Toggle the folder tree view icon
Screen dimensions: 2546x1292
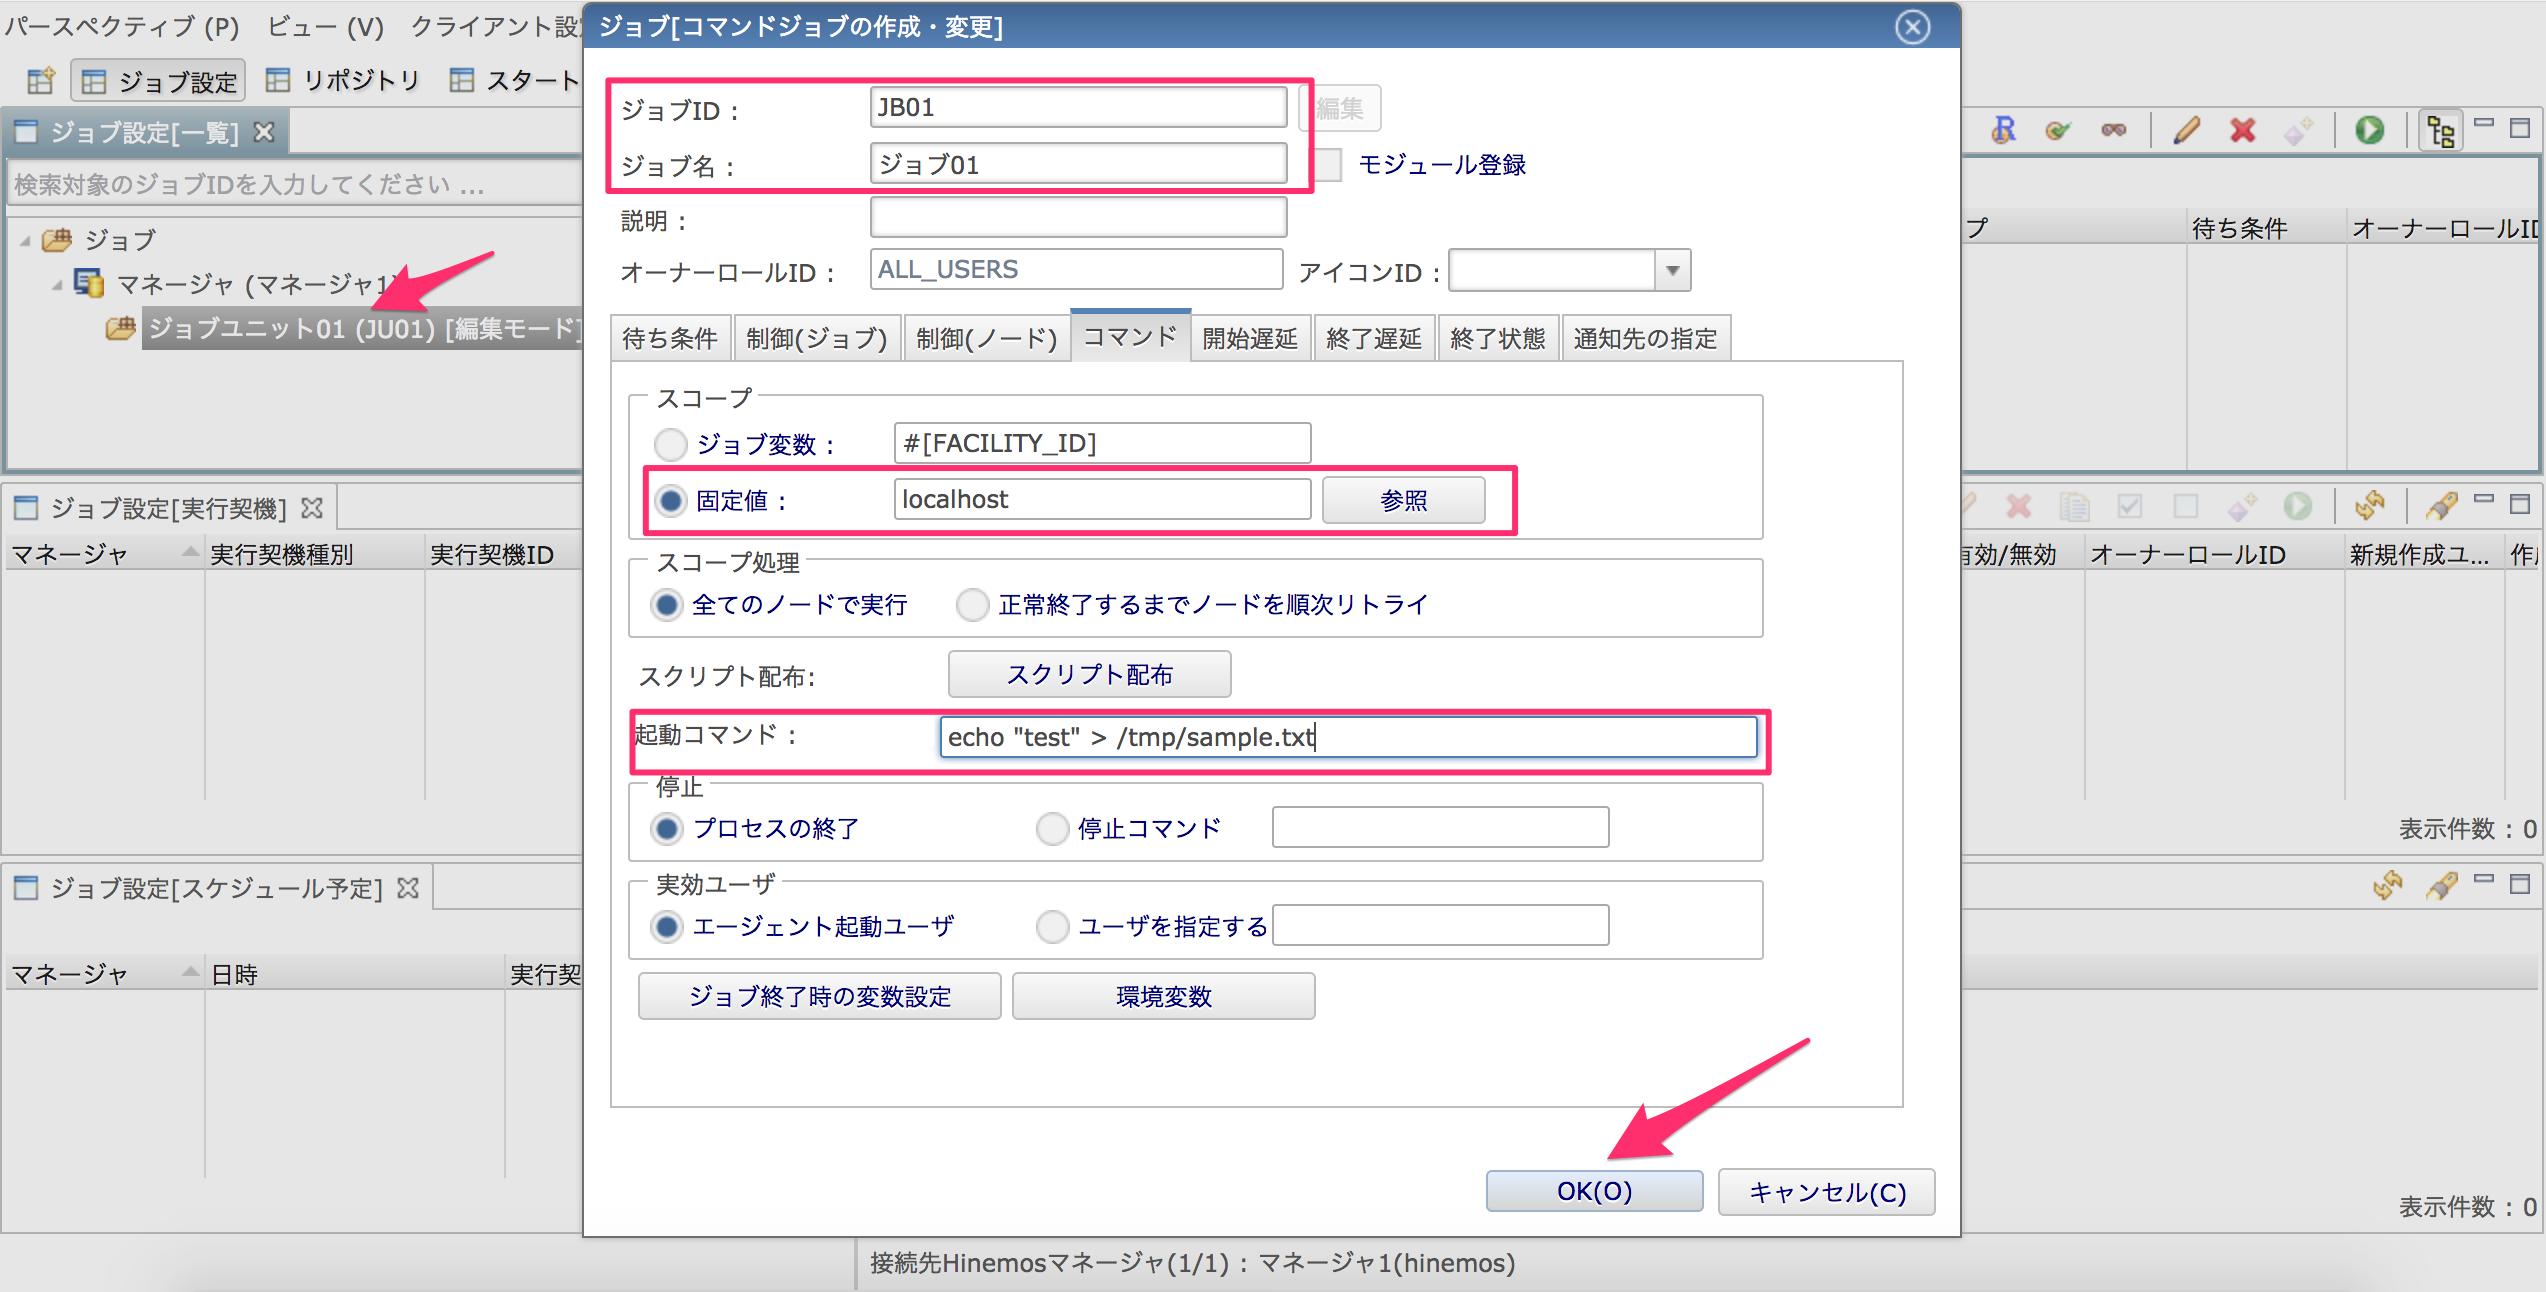pos(2440,130)
